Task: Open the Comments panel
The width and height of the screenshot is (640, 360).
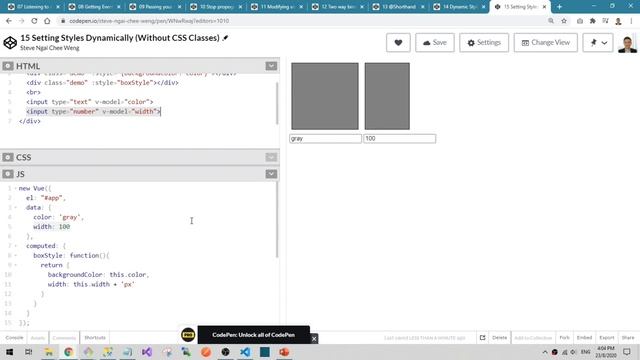Action: 64,338
